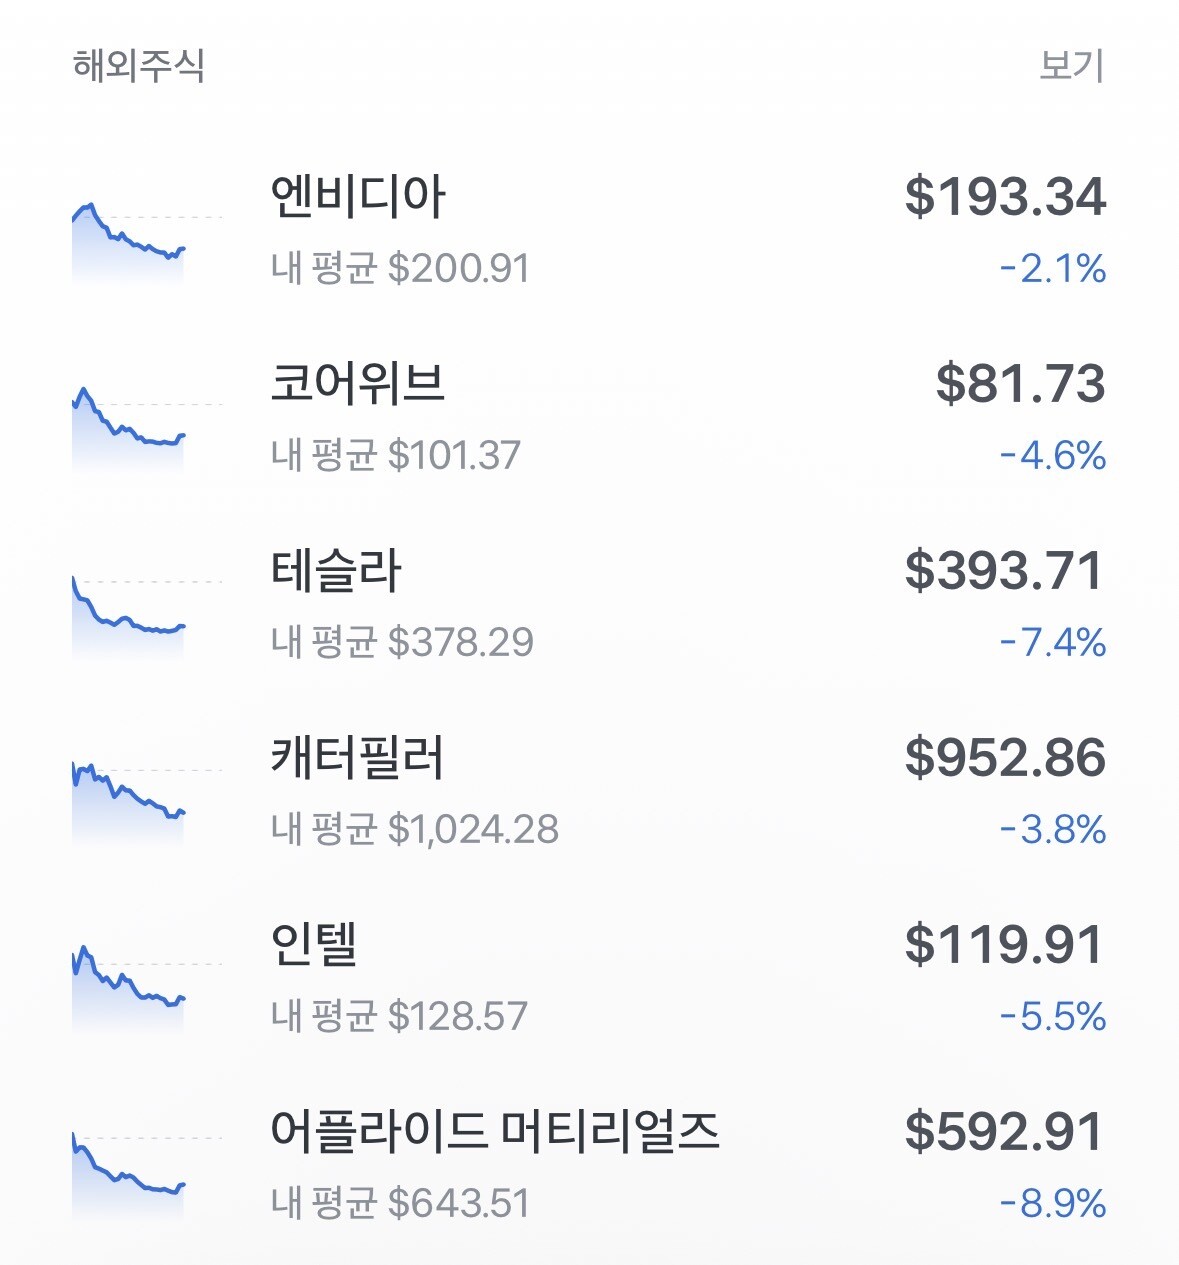
Task: Tap the 보기 link
Action: pyautogui.click(x=1072, y=66)
